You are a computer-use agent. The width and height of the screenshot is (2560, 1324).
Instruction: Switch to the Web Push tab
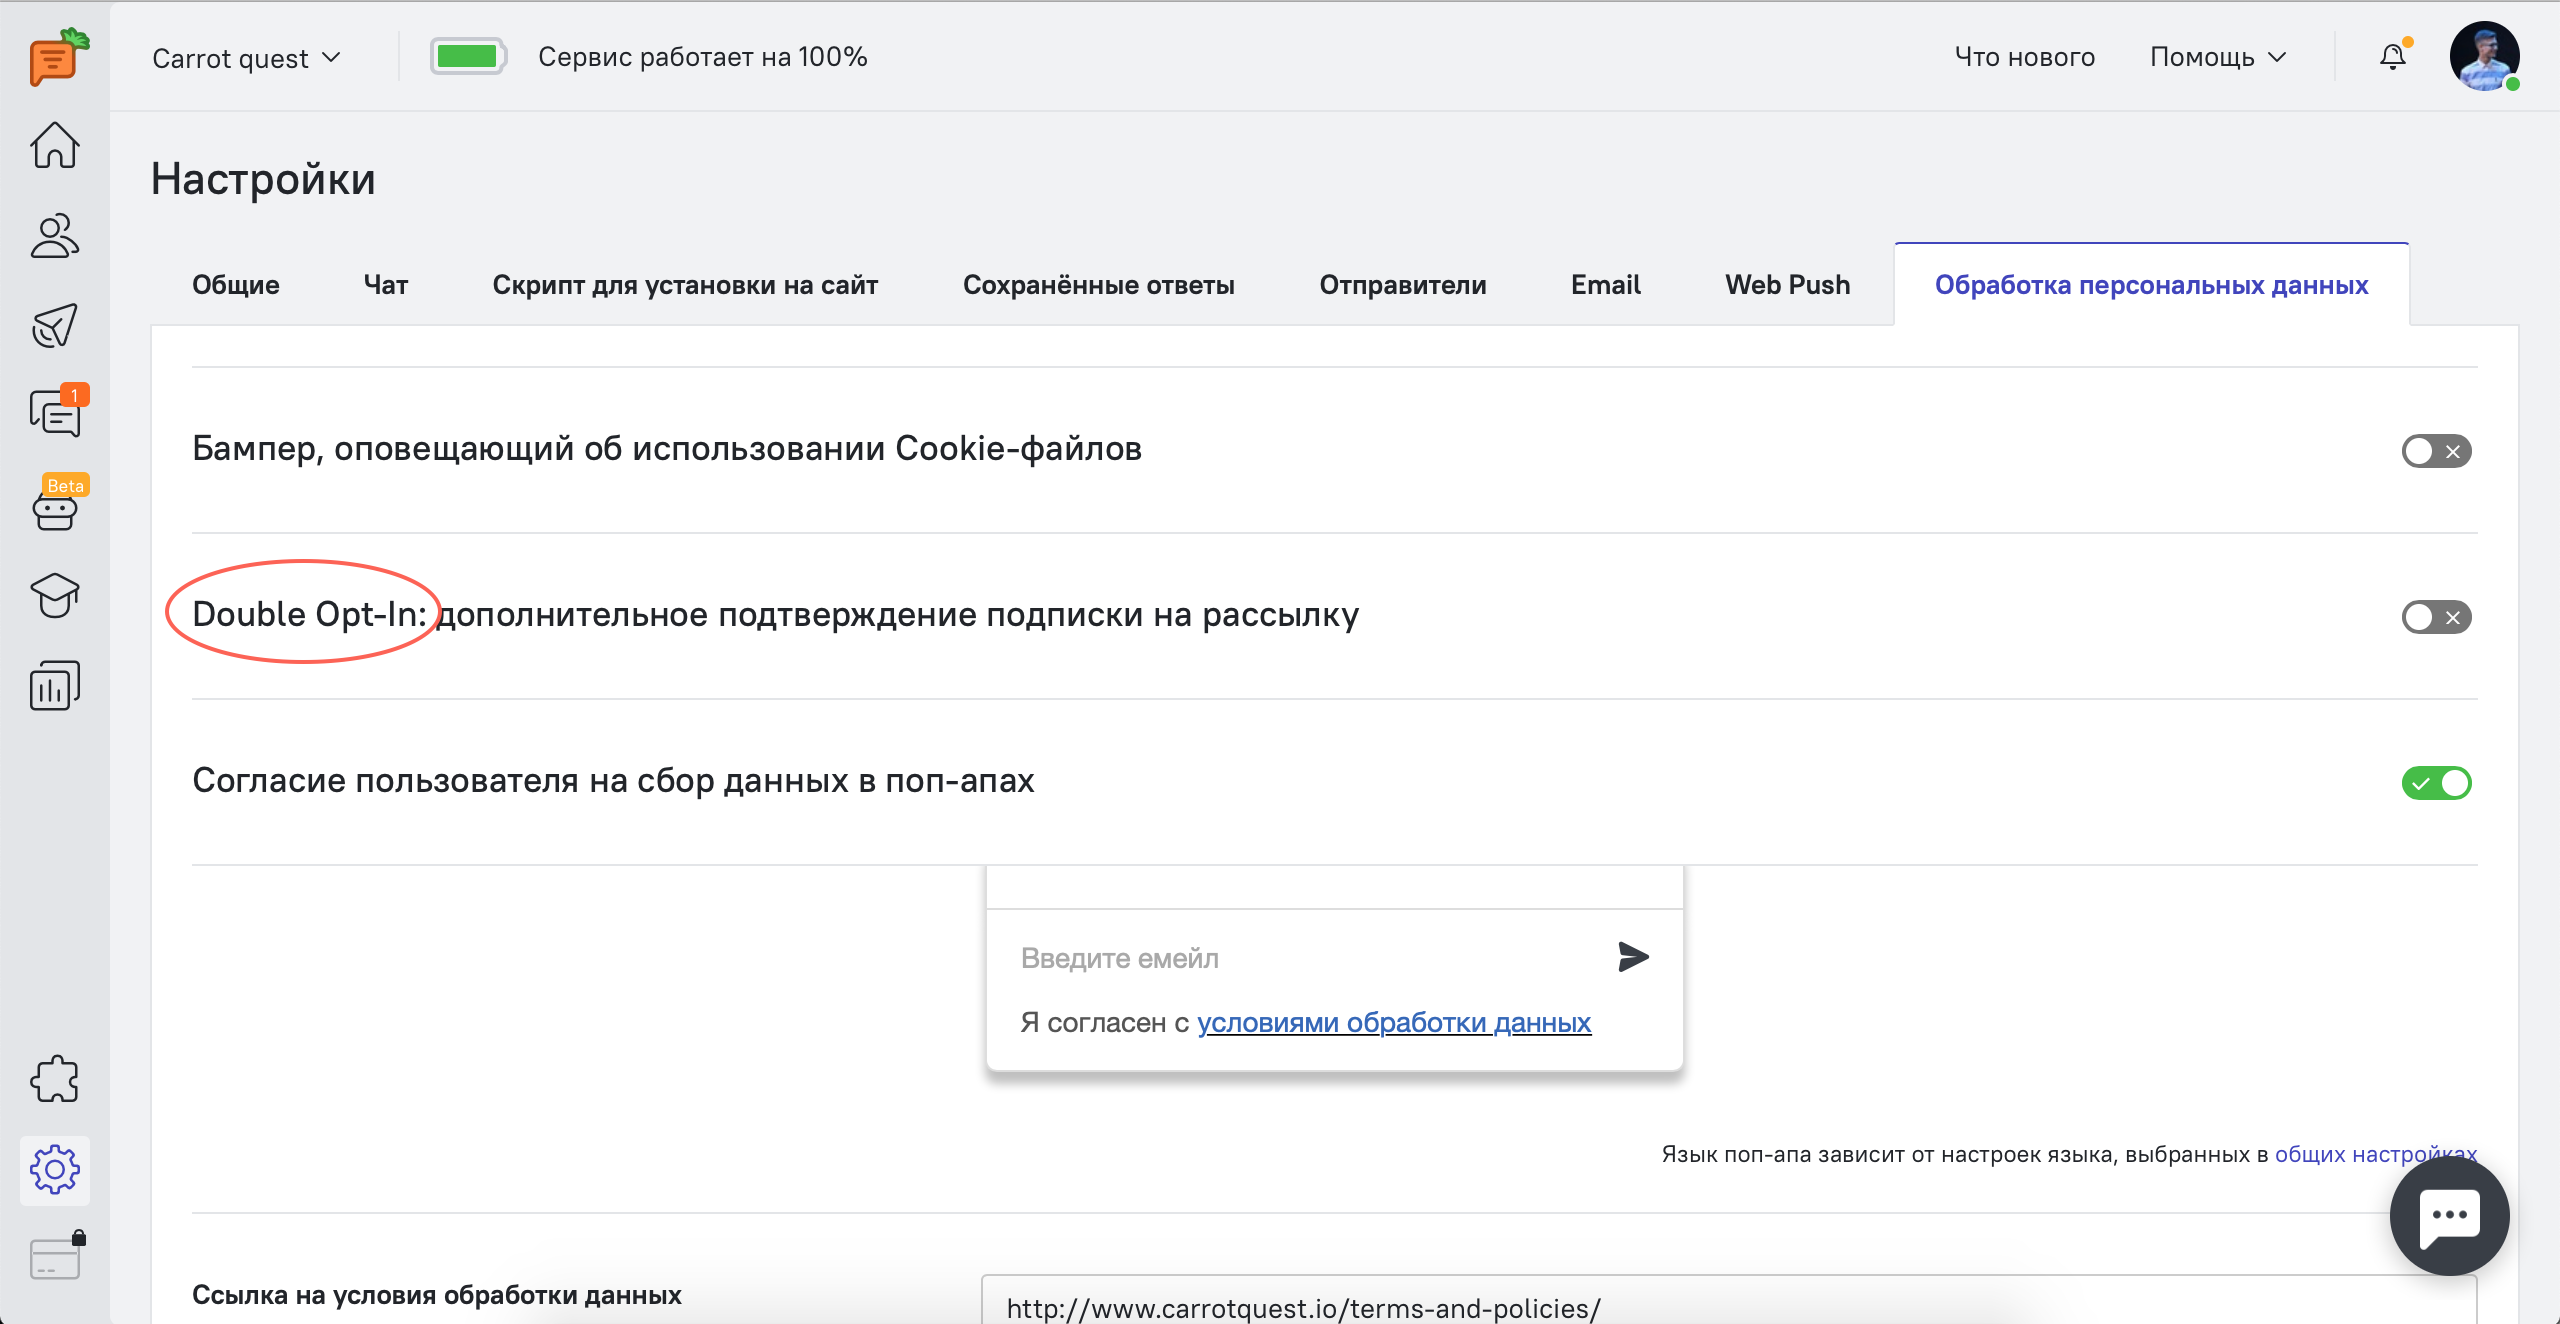point(1787,285)
